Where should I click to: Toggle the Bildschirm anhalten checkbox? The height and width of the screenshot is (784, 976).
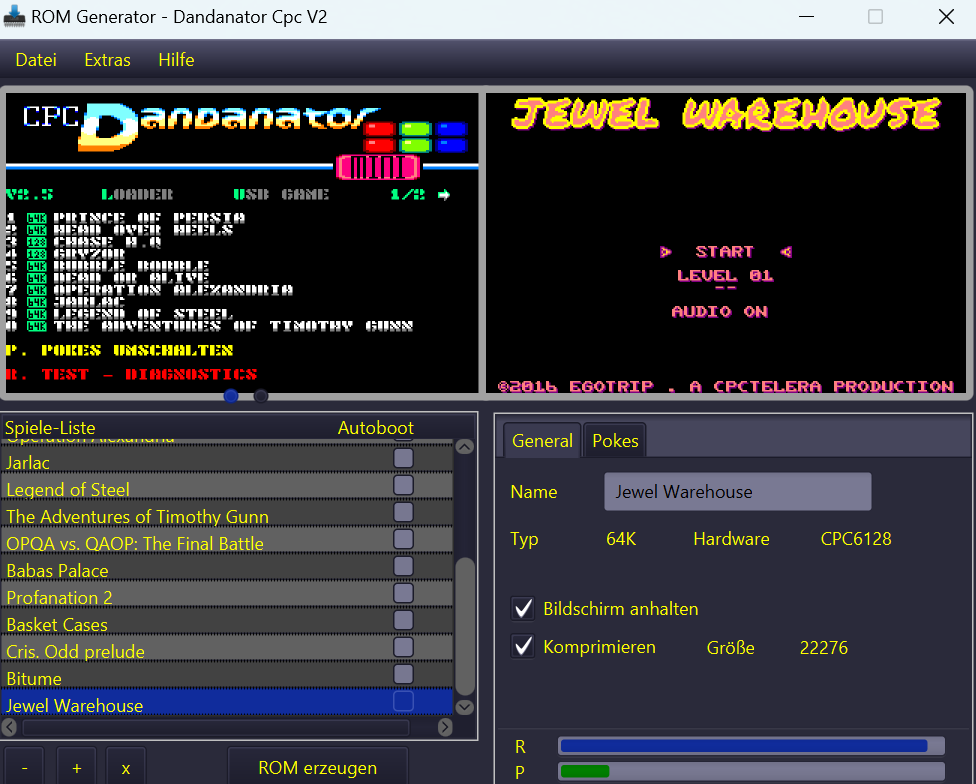(x=523, y=608)
